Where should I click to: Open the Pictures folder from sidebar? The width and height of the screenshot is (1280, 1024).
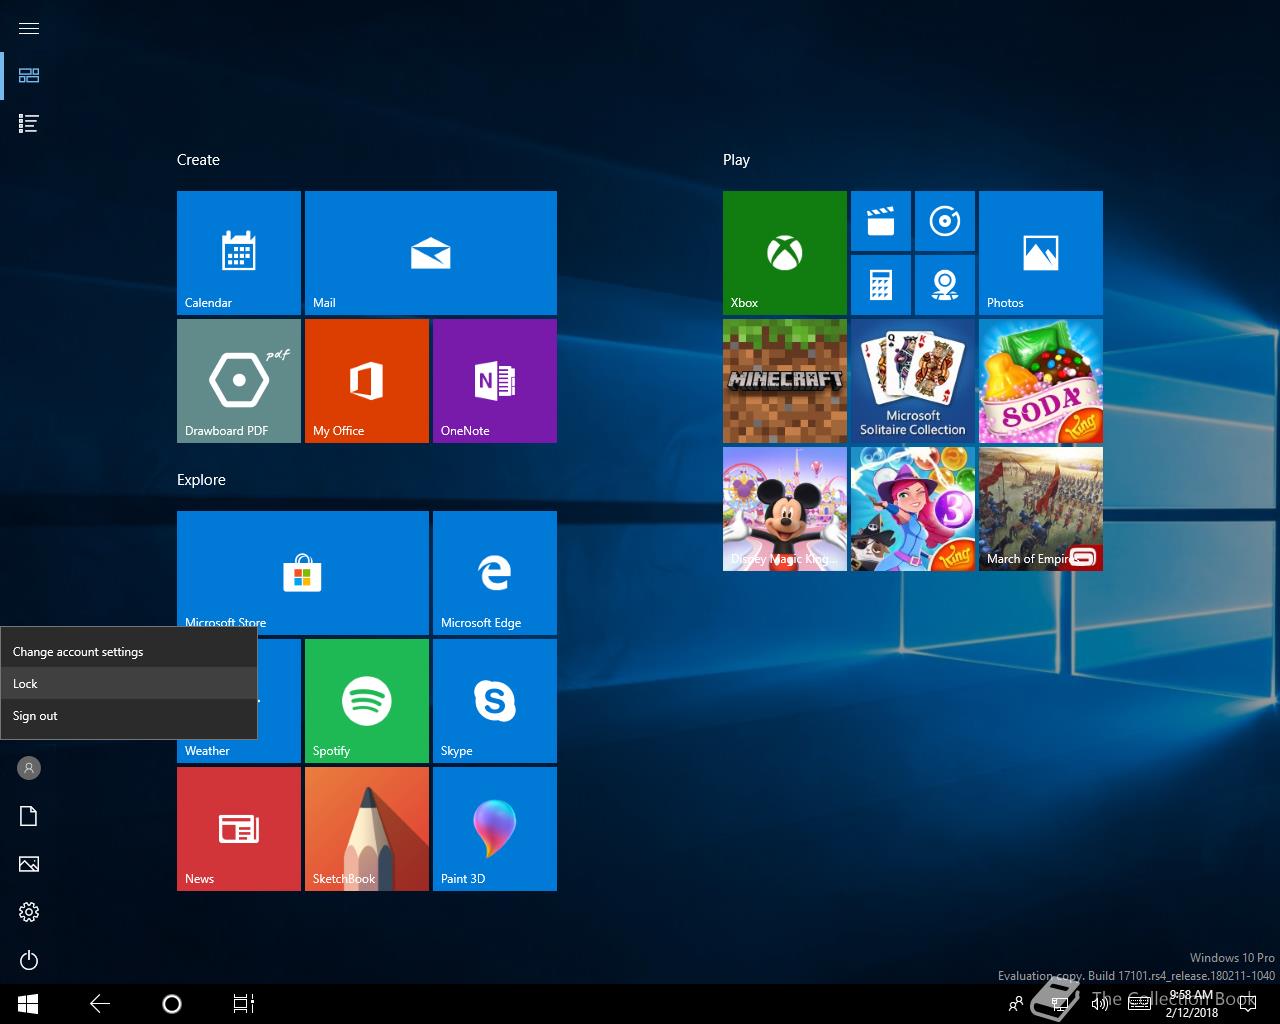click(x=29, y=864)
